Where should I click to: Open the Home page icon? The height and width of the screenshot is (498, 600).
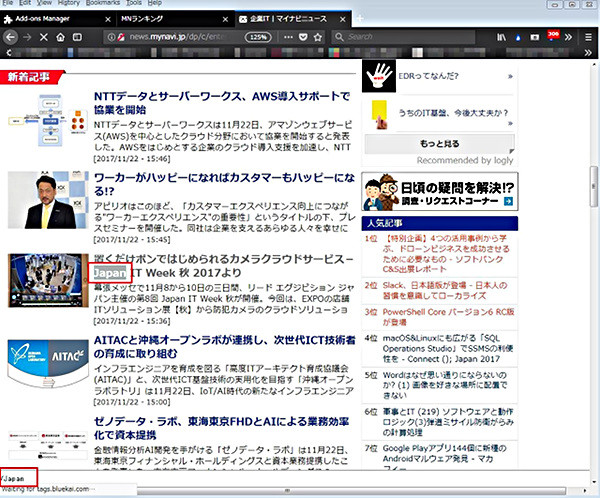(60, 37)
